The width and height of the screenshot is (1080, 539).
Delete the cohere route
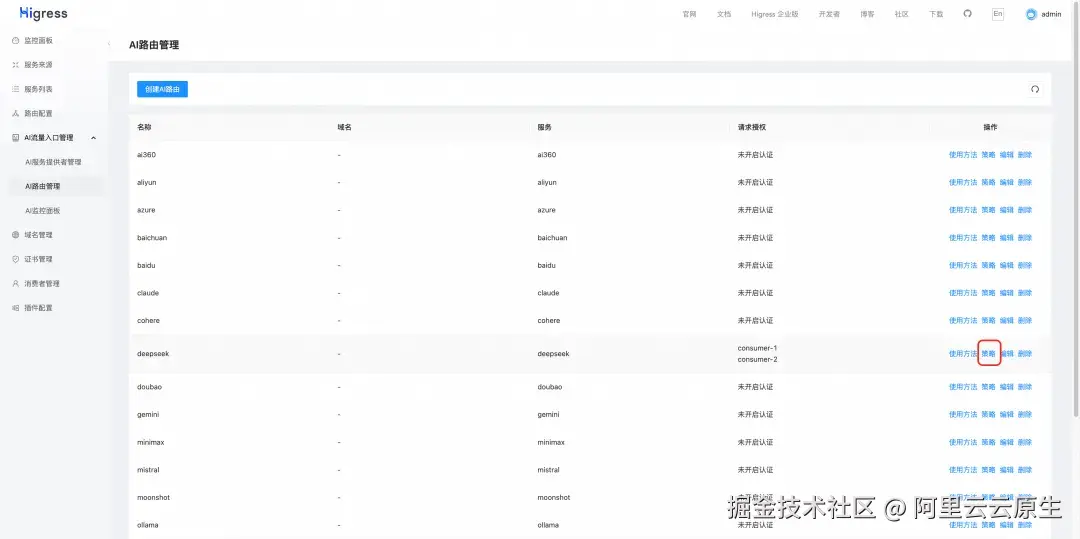(1025, 320)
